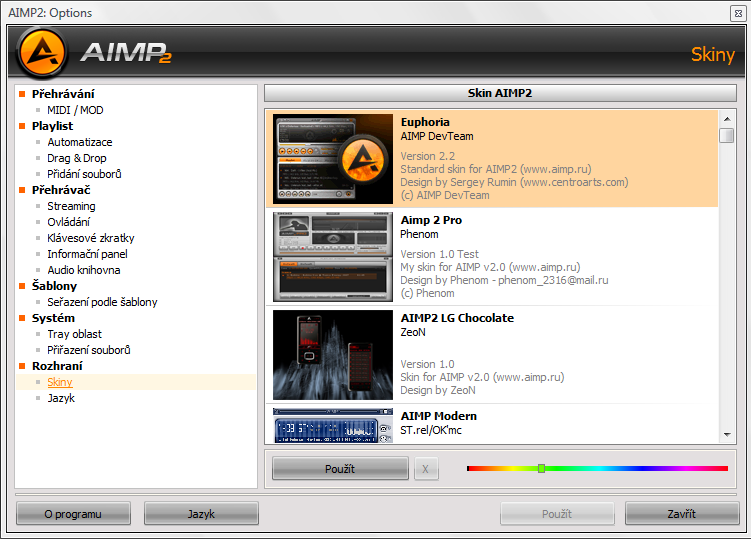The height and width of the screenshot is (539, 751).
Task: Click the AIMP Modern skin title
Action: point(438,416)
